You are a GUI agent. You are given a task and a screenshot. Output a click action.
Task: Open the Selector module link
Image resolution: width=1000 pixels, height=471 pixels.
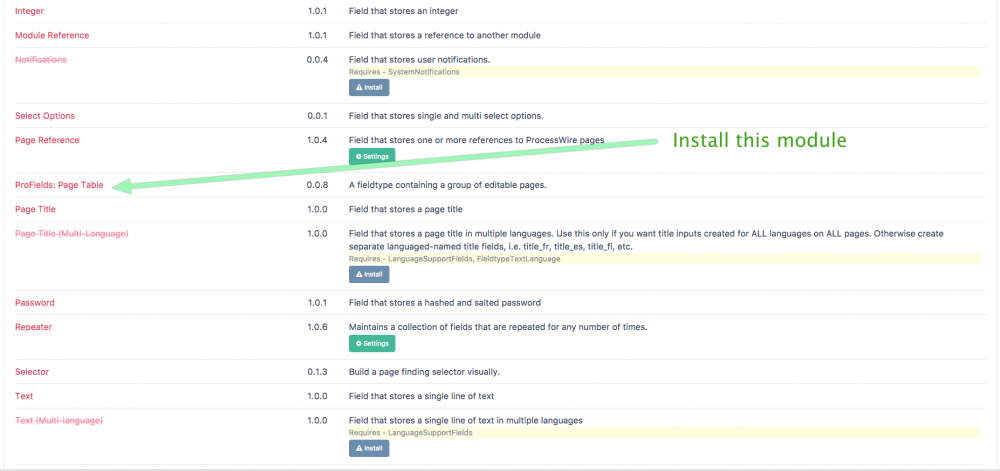tap(32, 372)
